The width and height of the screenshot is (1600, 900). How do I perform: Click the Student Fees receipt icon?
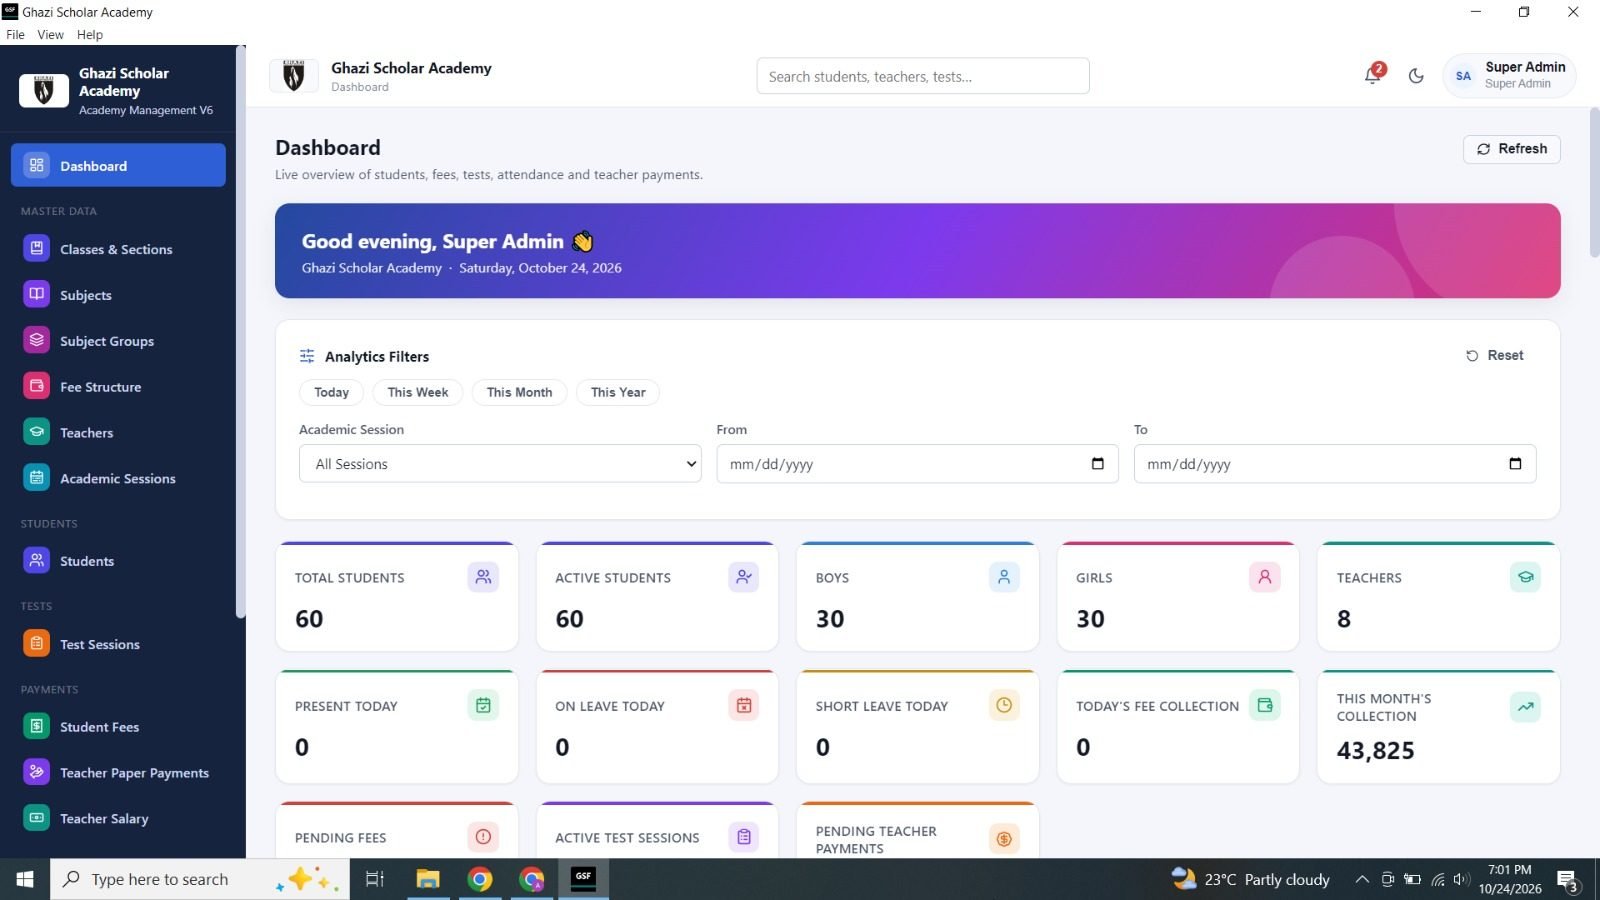[37, 727]
